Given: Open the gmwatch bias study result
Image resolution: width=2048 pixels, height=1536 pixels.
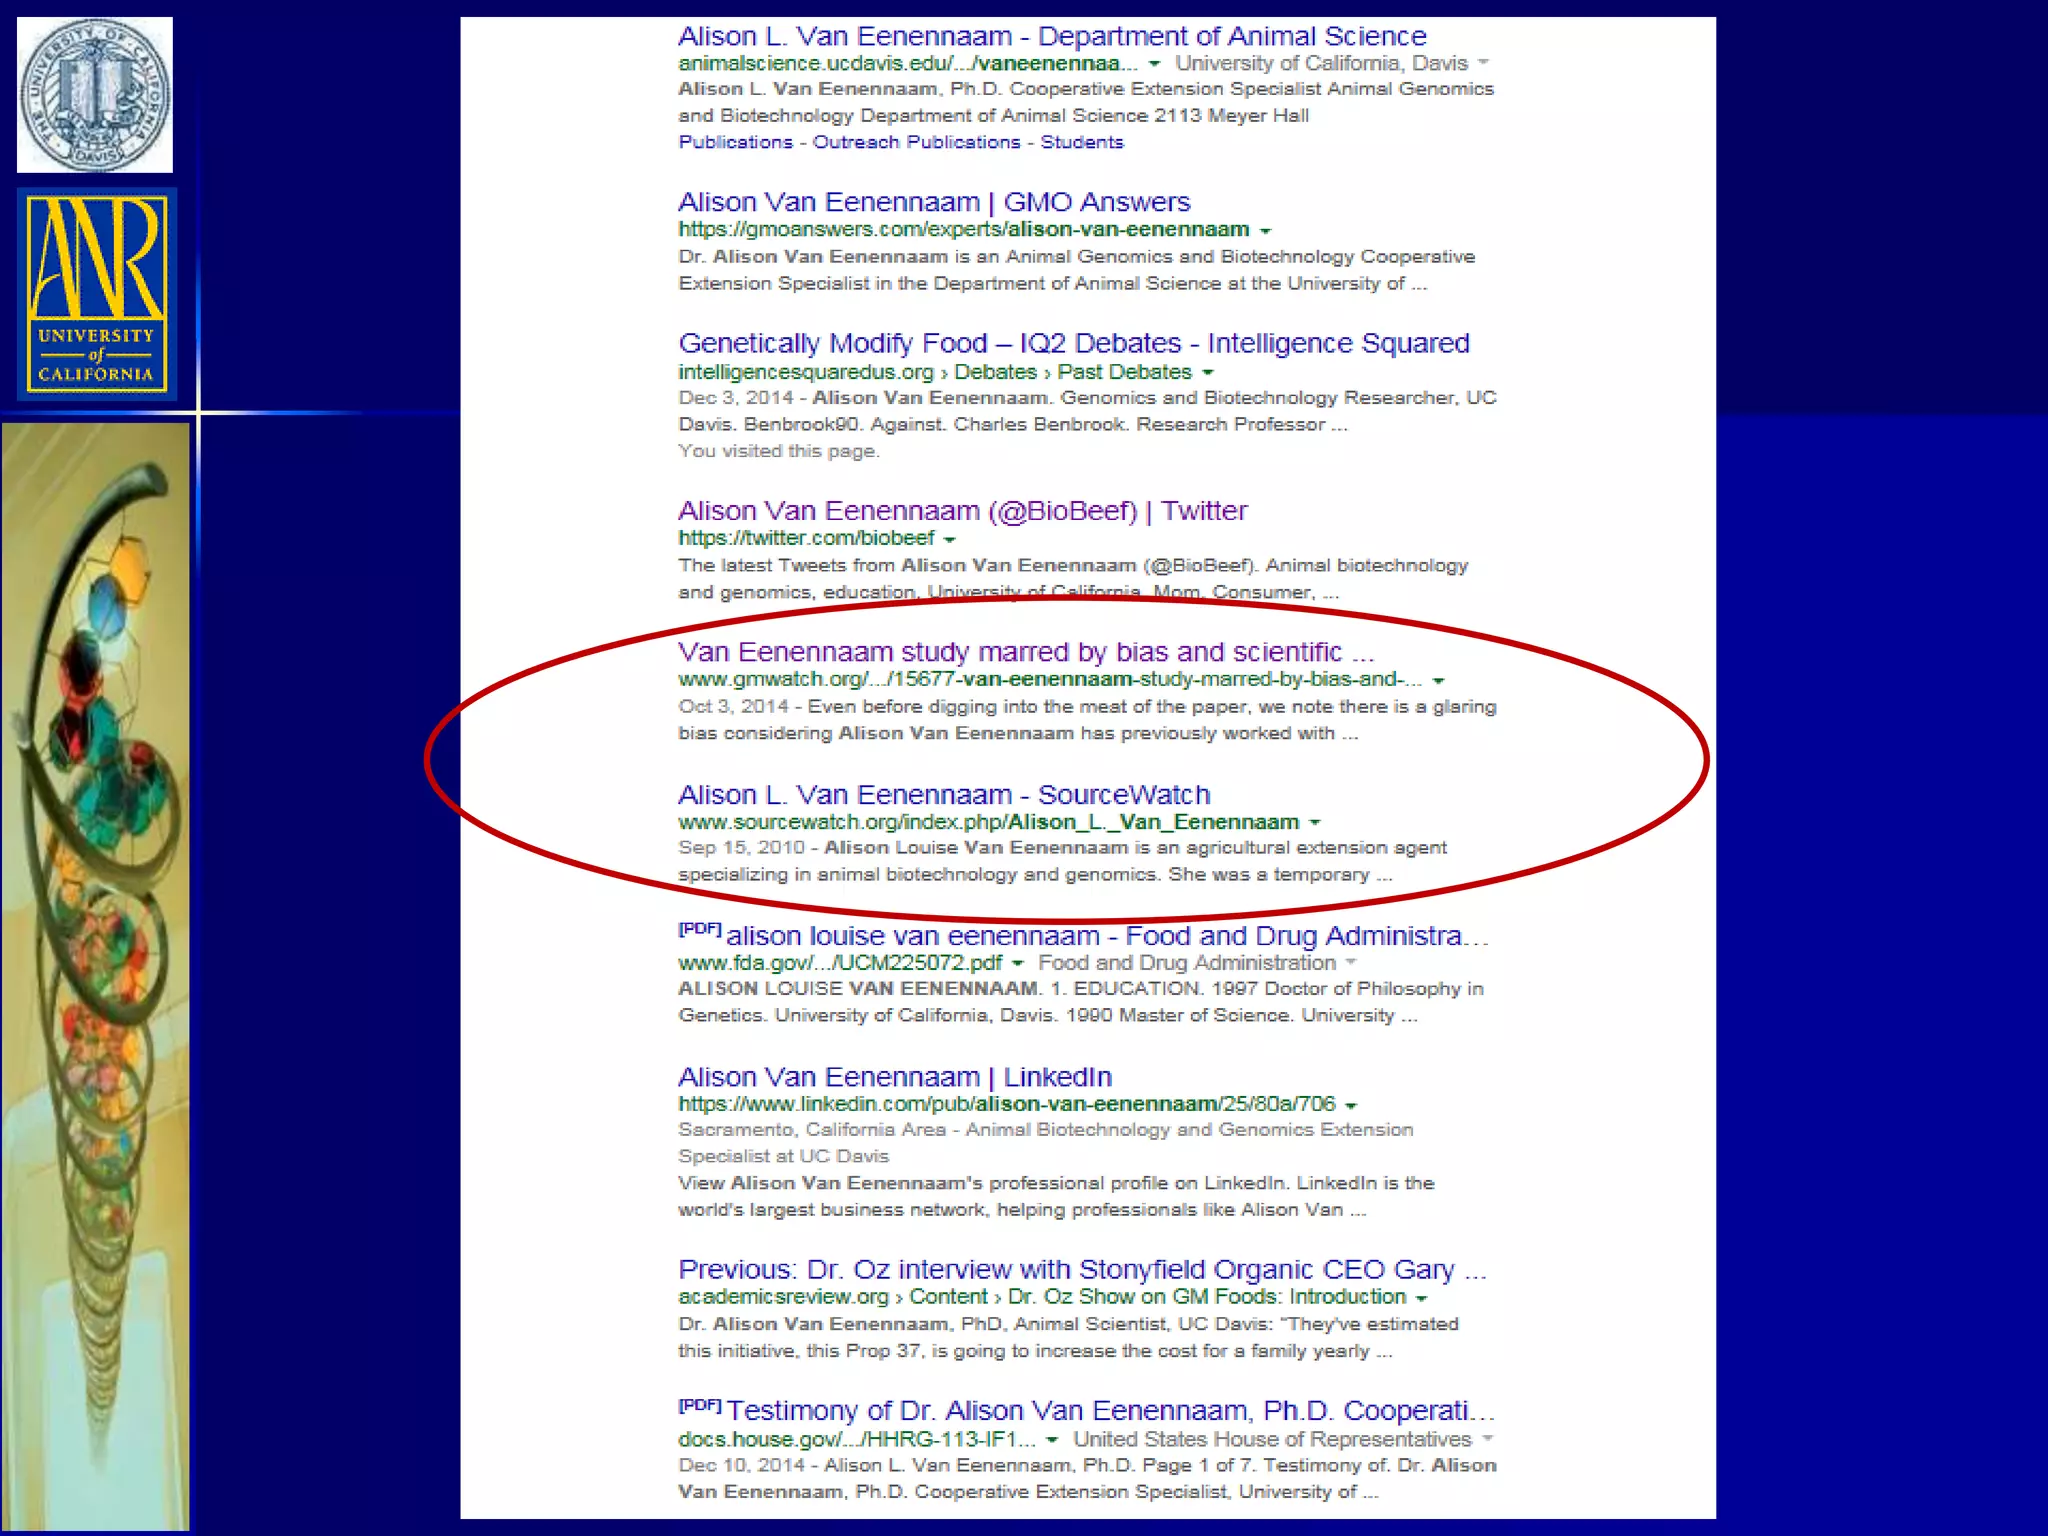Looking at the screenshot, I should 1025,652.
